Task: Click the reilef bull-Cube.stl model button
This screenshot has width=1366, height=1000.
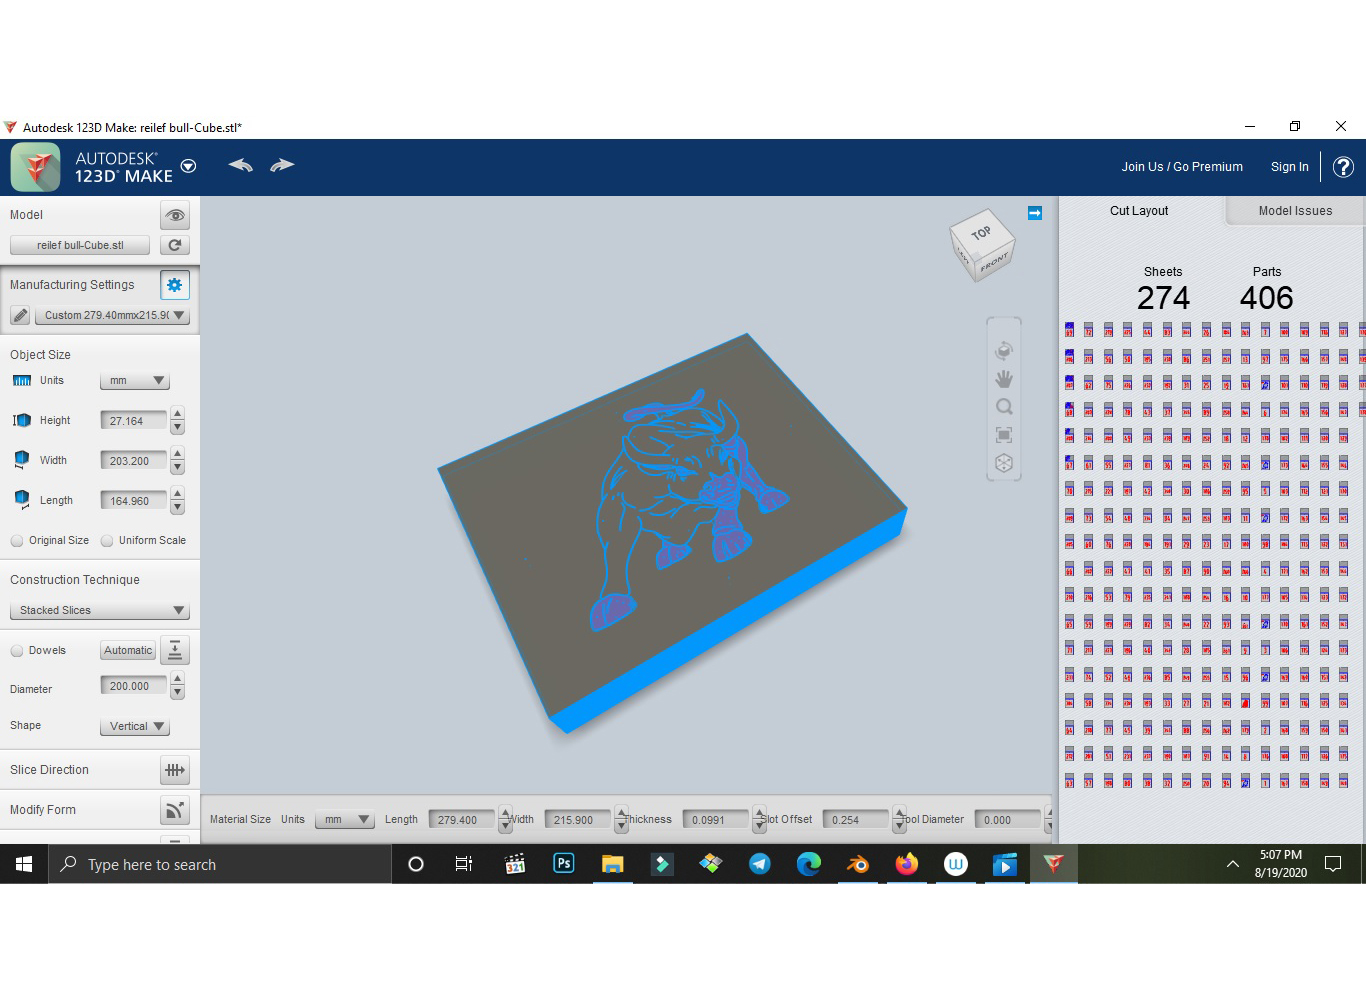Action: point(80,245)
